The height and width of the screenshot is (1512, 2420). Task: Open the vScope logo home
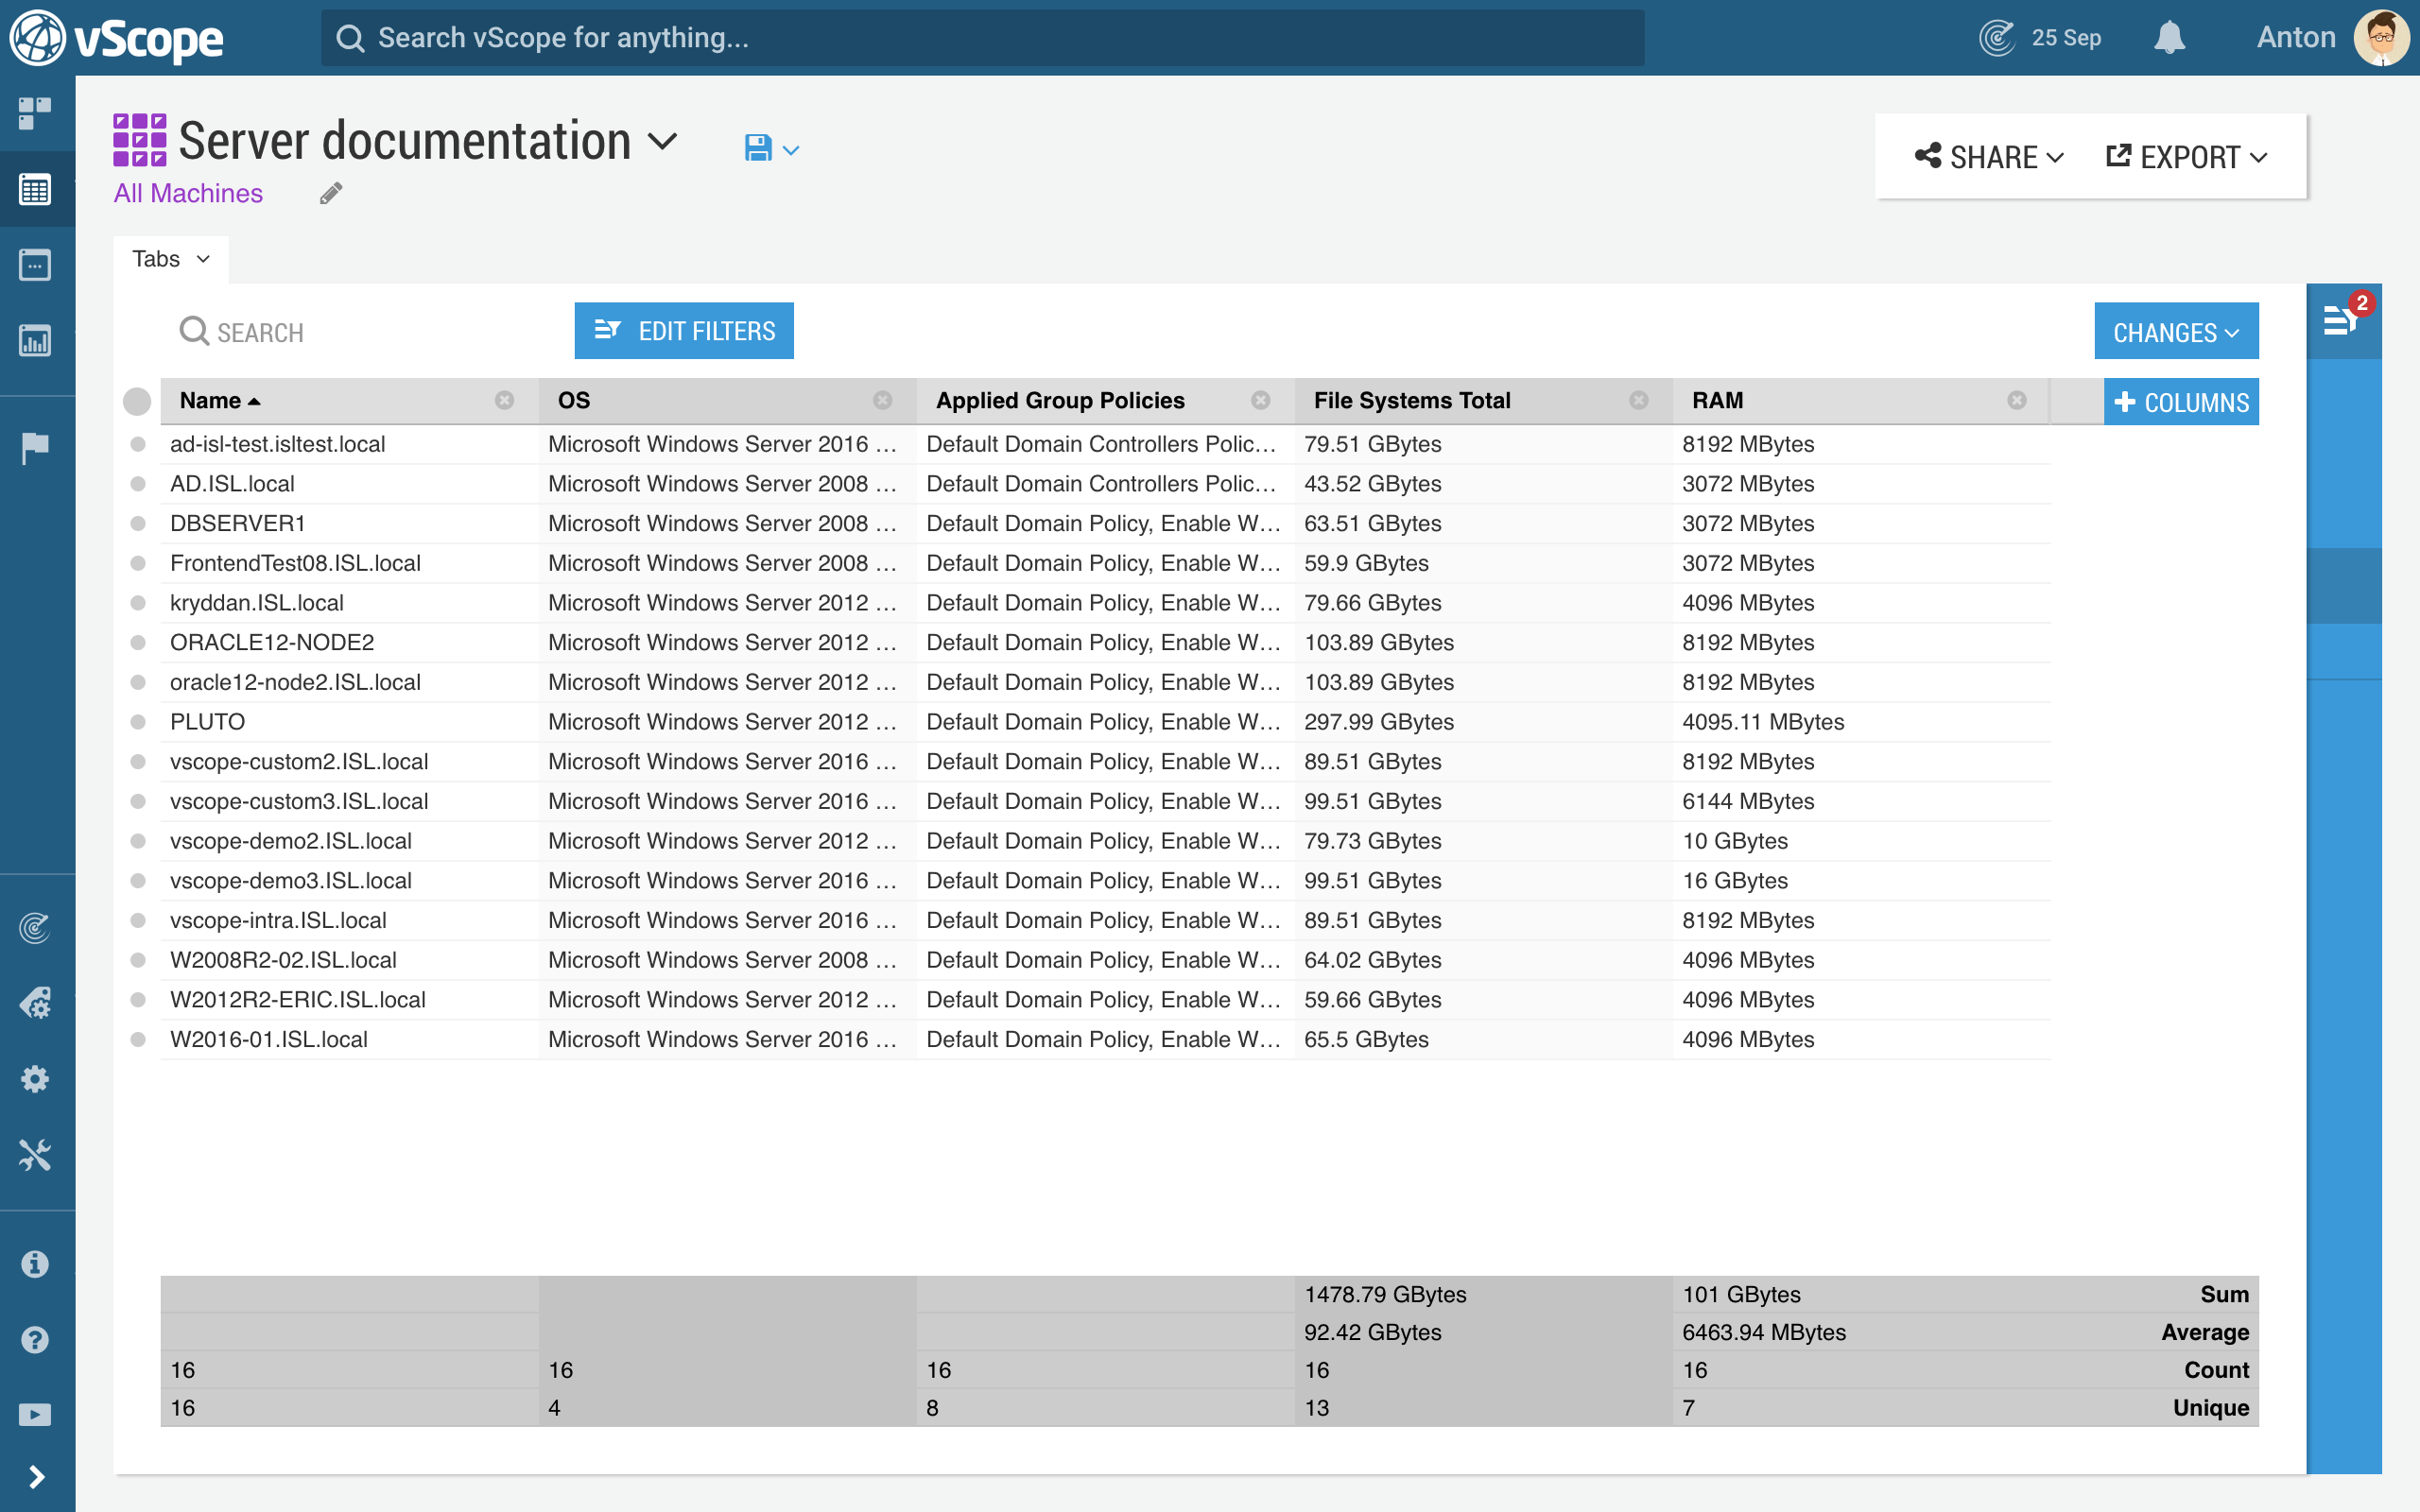click(117, 38)
